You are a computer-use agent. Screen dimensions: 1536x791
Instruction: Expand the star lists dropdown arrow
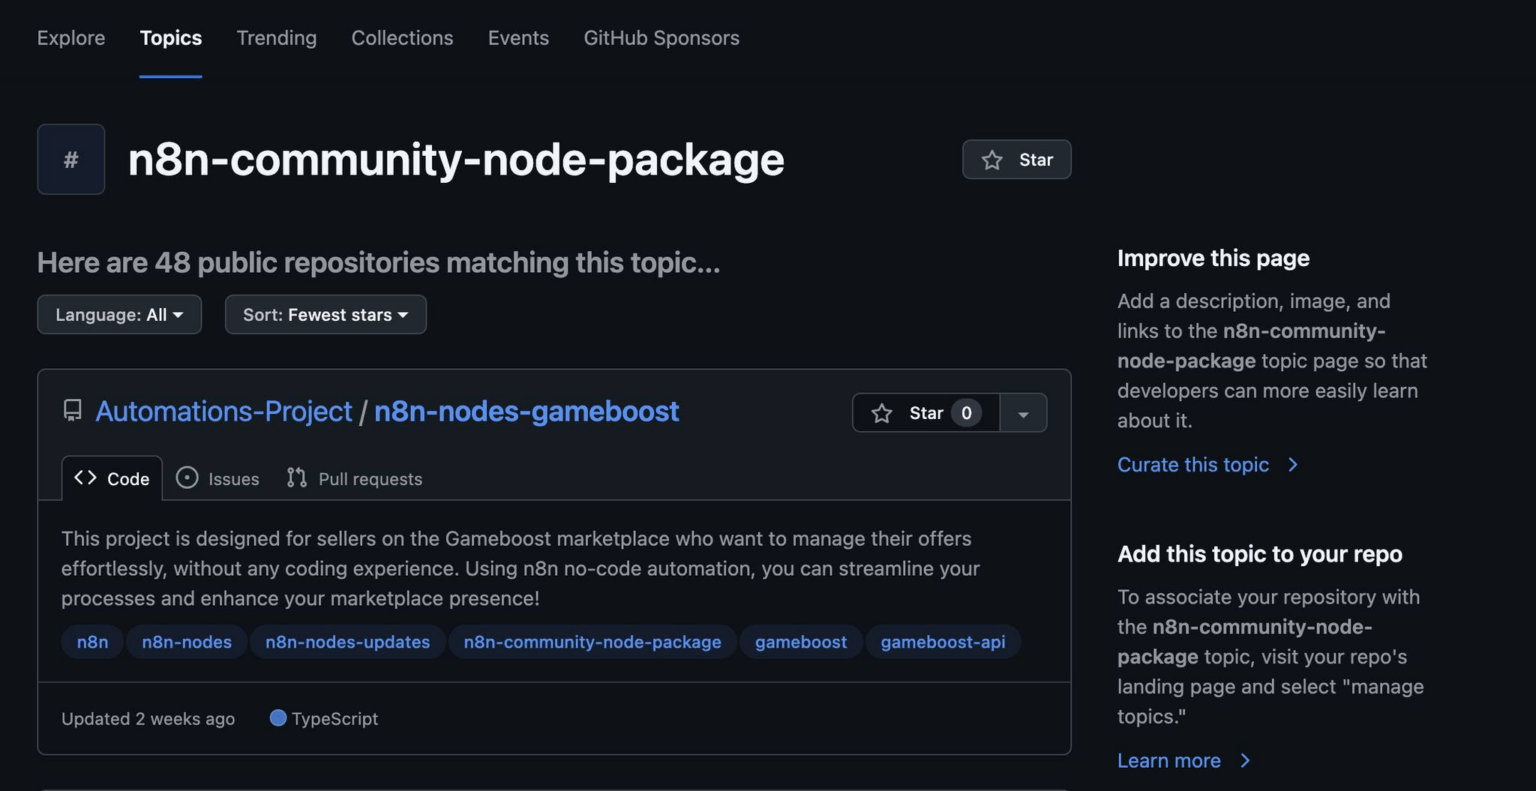pyautogui.click(x=1023, y=413)
